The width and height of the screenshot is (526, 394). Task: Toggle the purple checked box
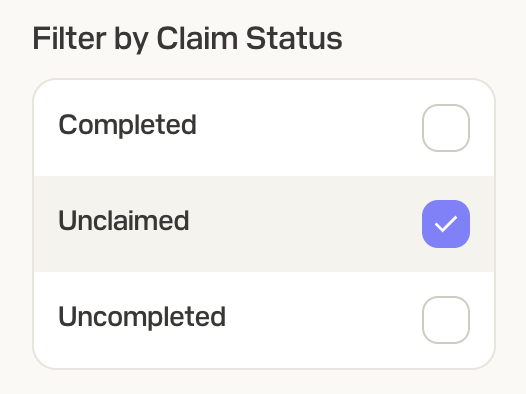446,224
